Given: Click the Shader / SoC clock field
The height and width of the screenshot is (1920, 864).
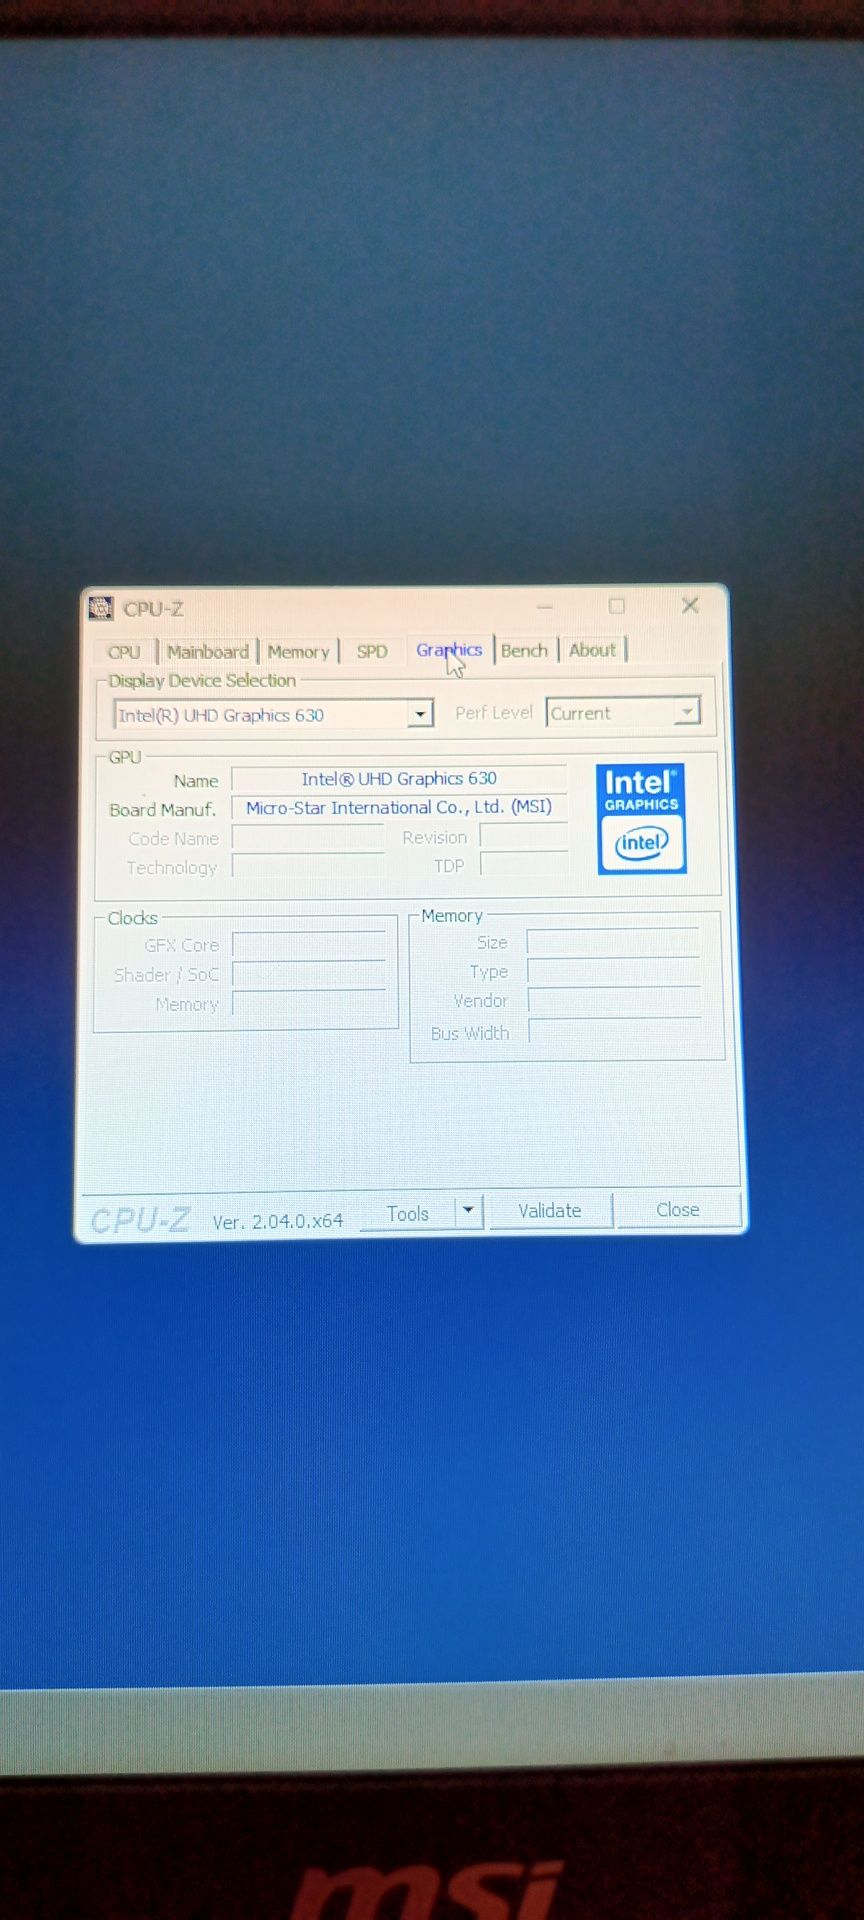Looking at the screenshot, I should click(x=309, y=974).
